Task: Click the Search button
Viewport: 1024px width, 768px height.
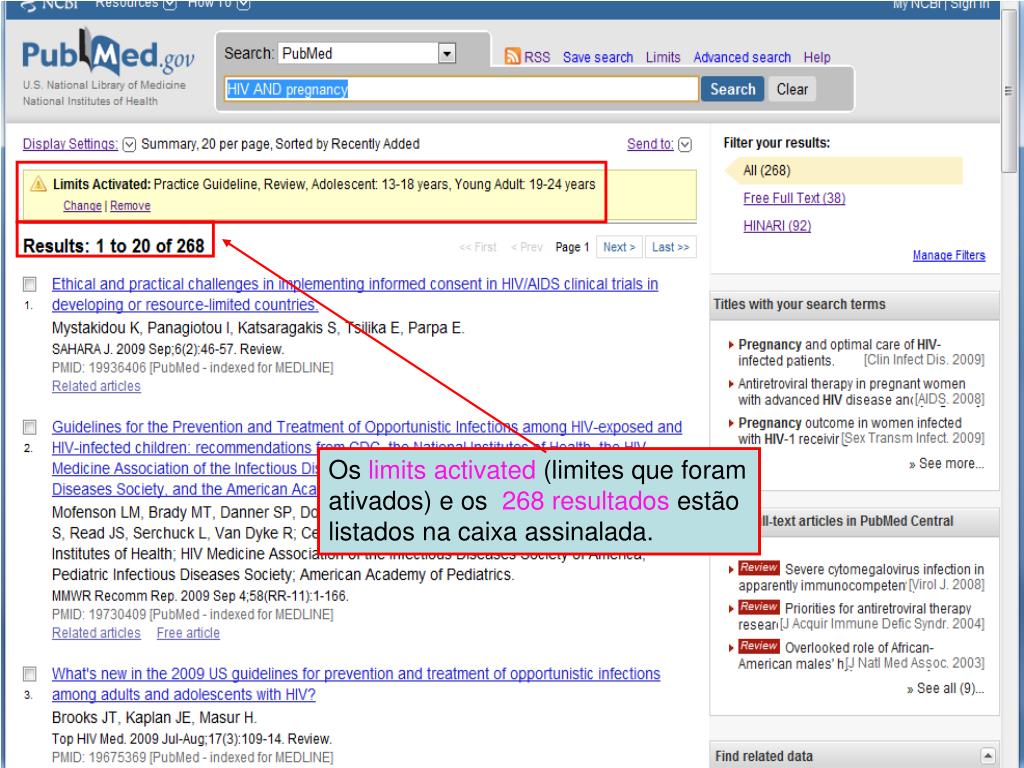Action: 732,89
